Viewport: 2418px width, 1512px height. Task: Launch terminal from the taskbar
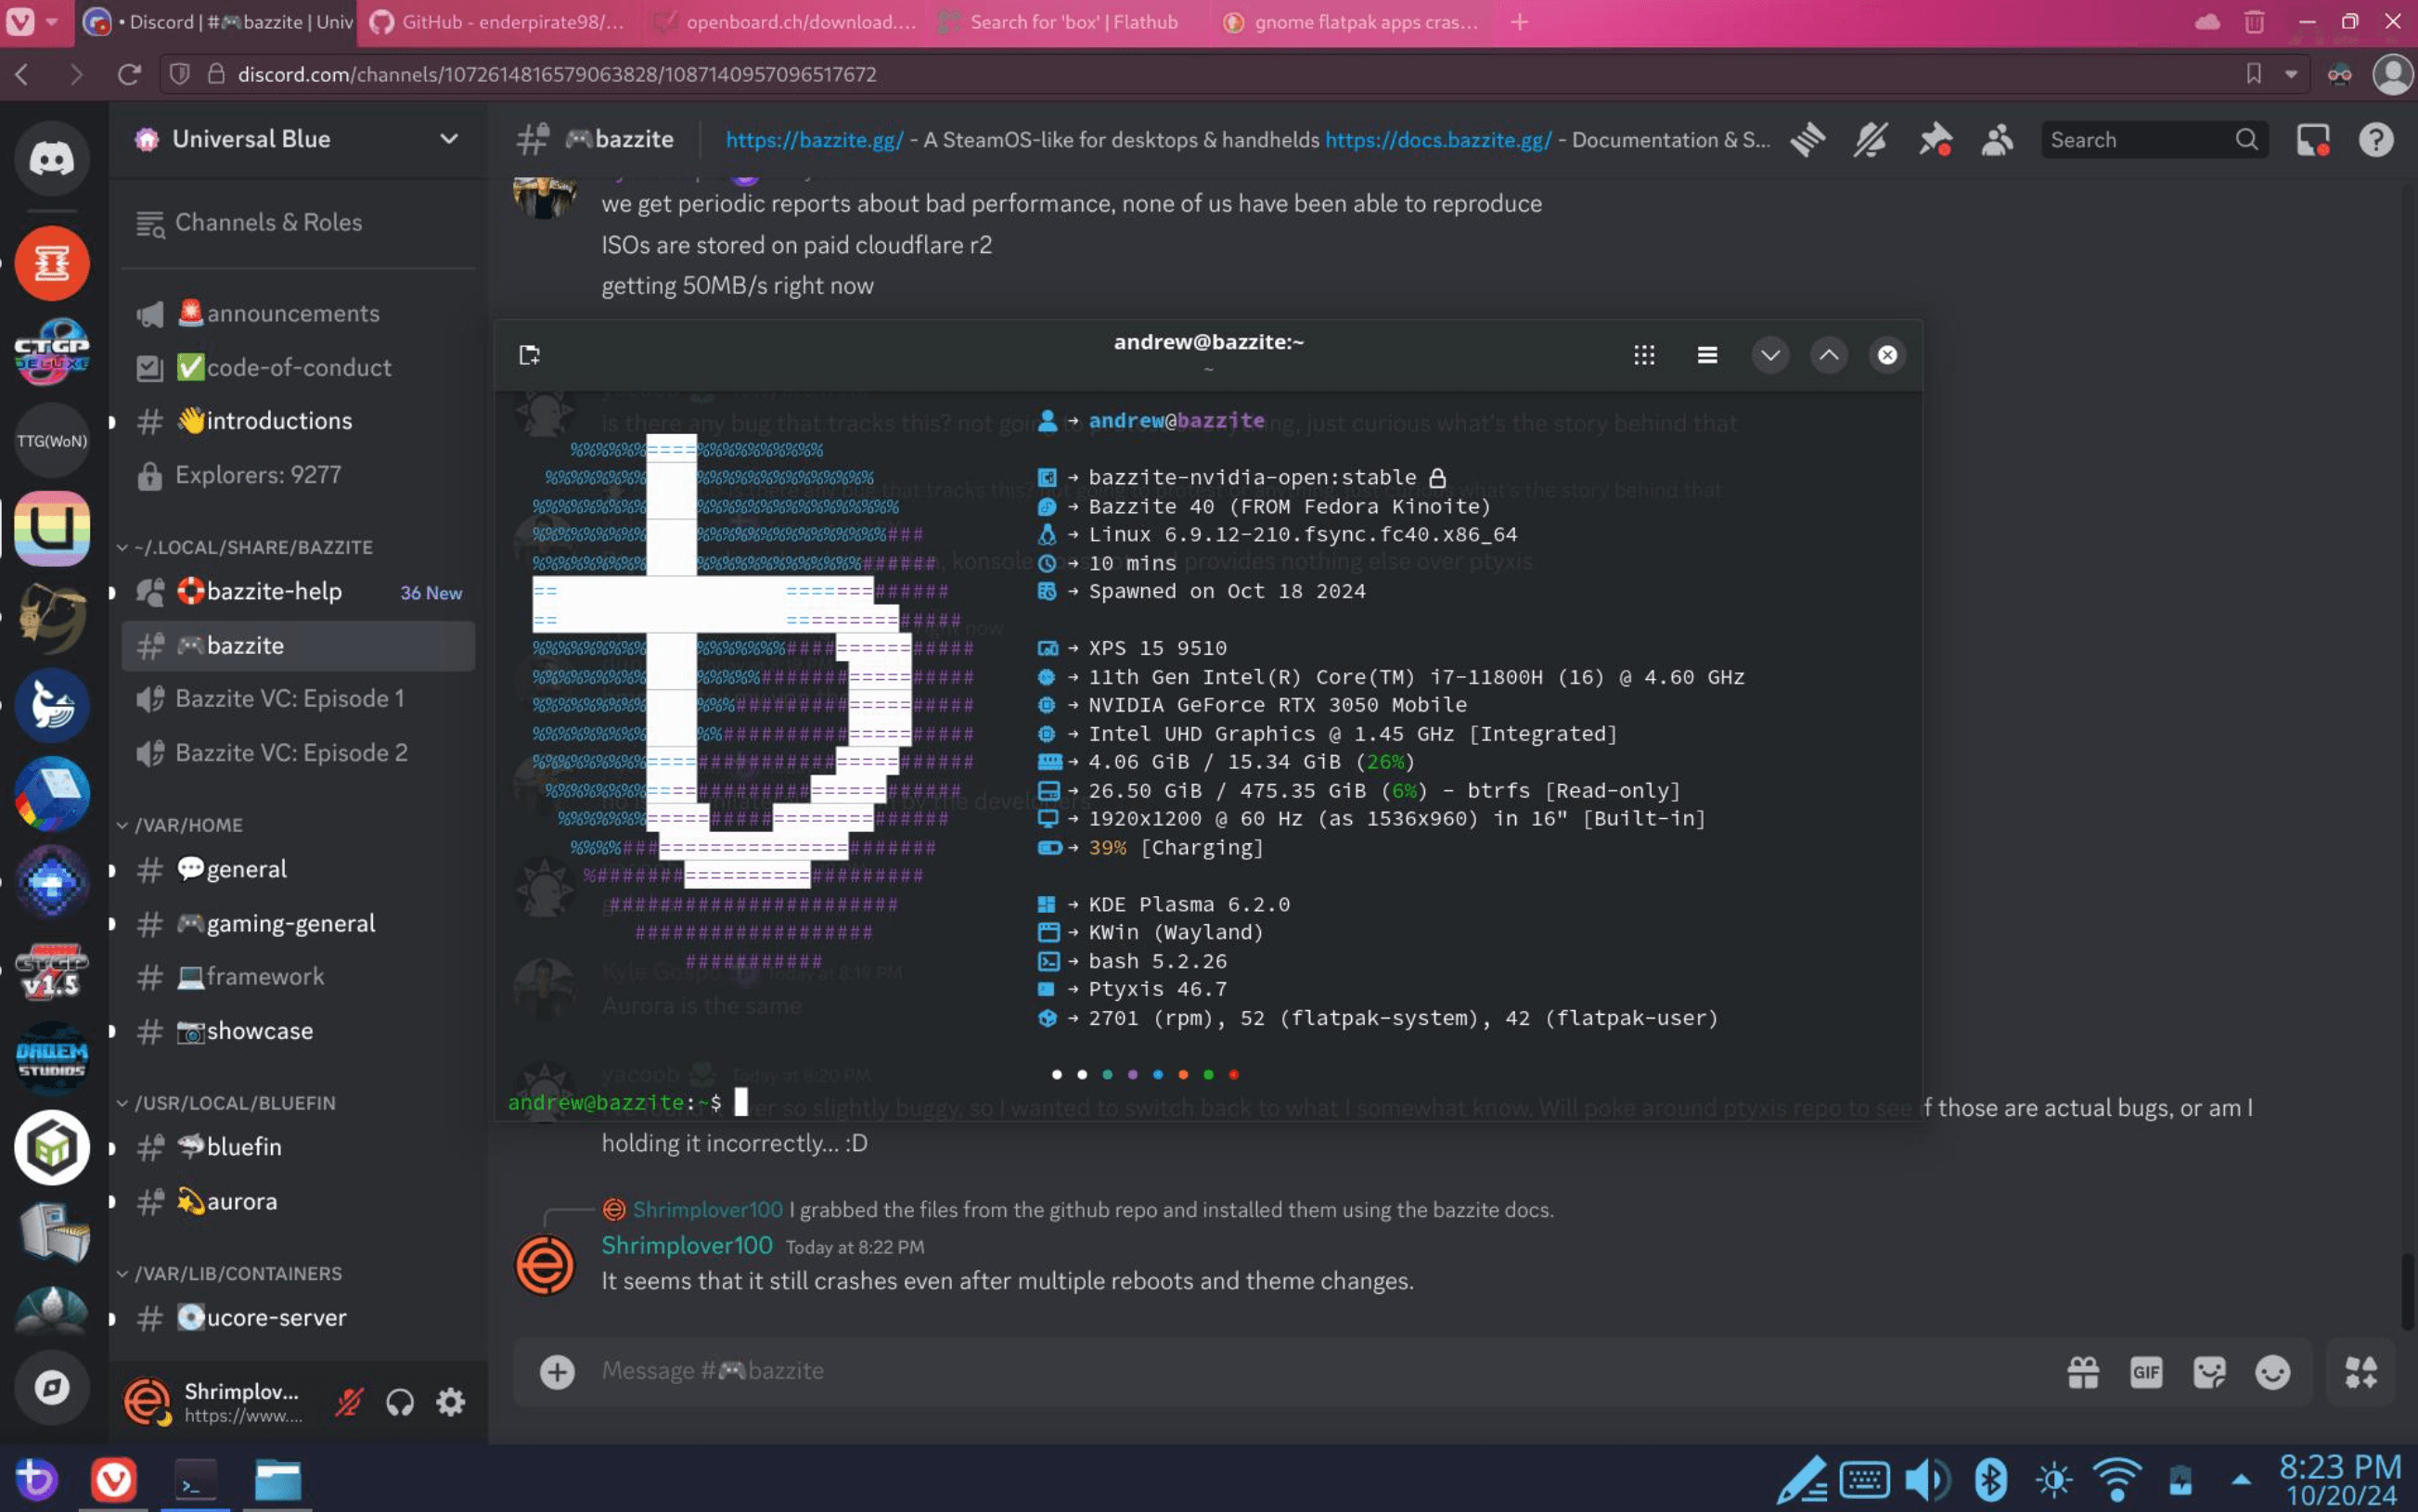click(195, 1480)
